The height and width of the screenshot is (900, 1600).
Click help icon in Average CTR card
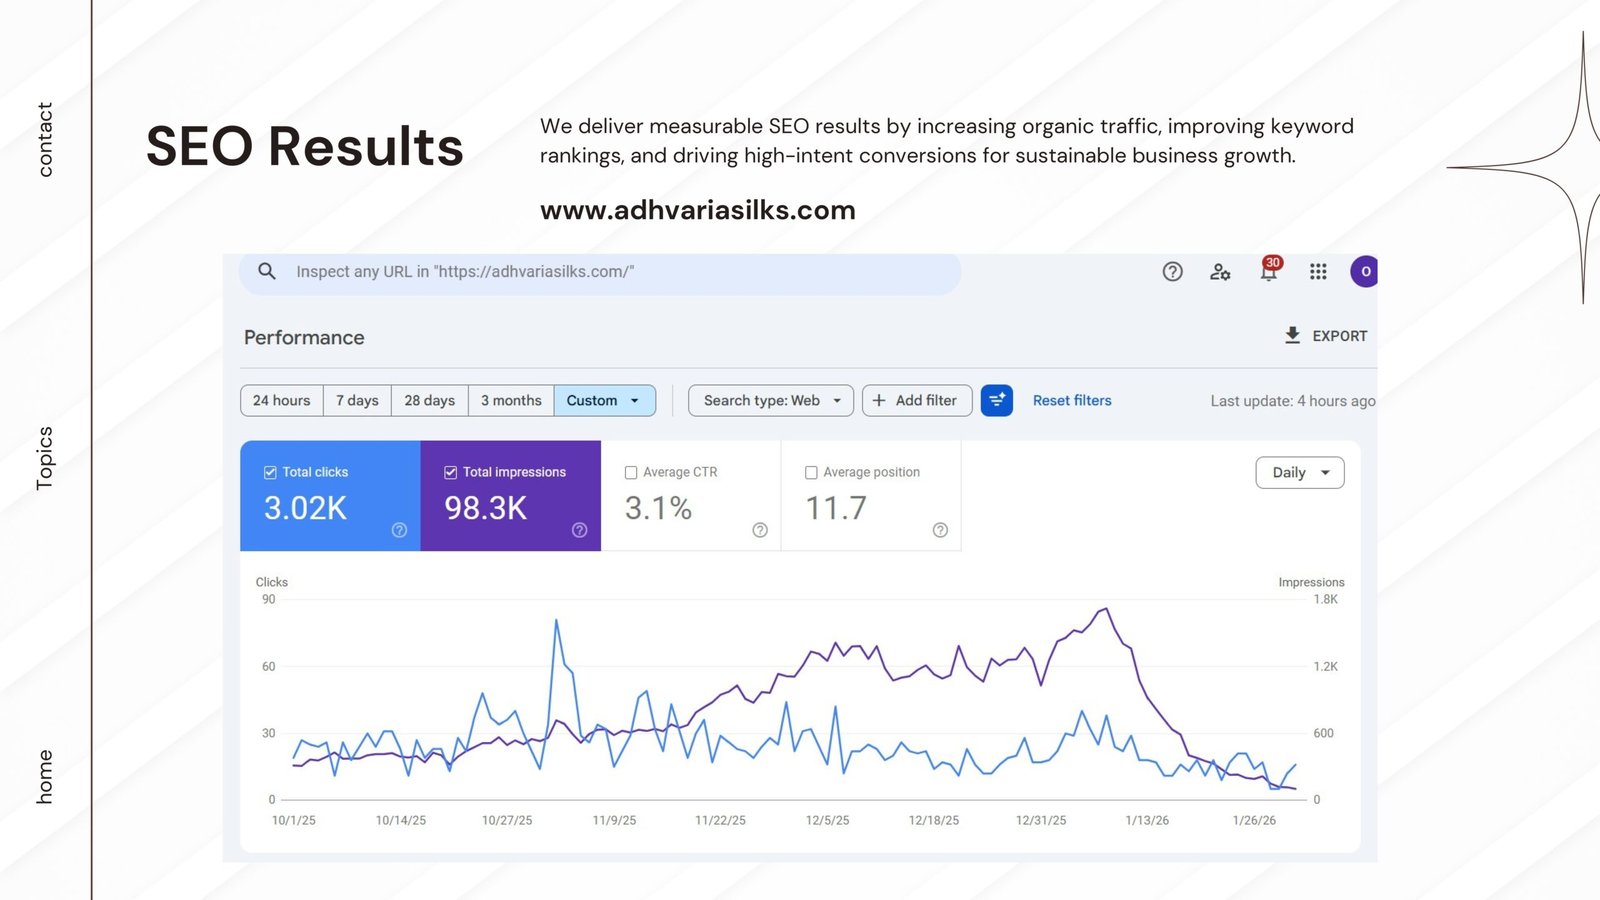point(760,530)
